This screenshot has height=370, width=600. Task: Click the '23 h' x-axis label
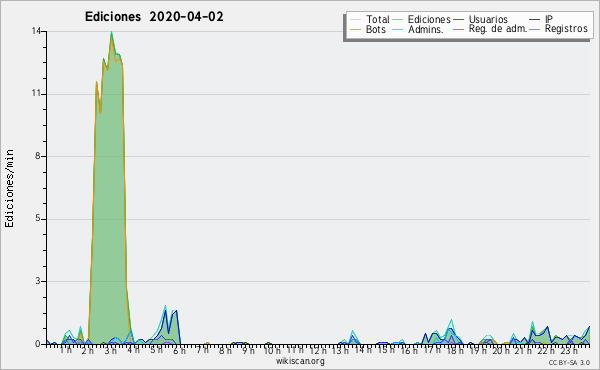pos(569,350)
